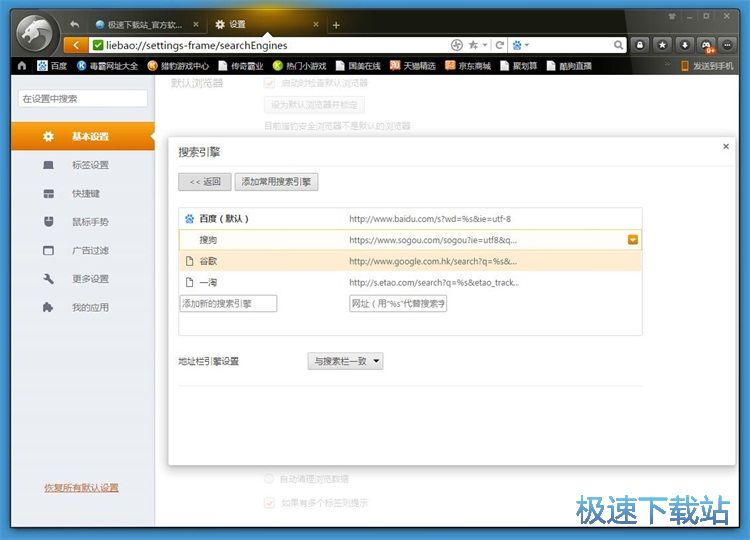Click the undo closed tab arrow
The image size is (750, 540).
click(x=74, y=24)
